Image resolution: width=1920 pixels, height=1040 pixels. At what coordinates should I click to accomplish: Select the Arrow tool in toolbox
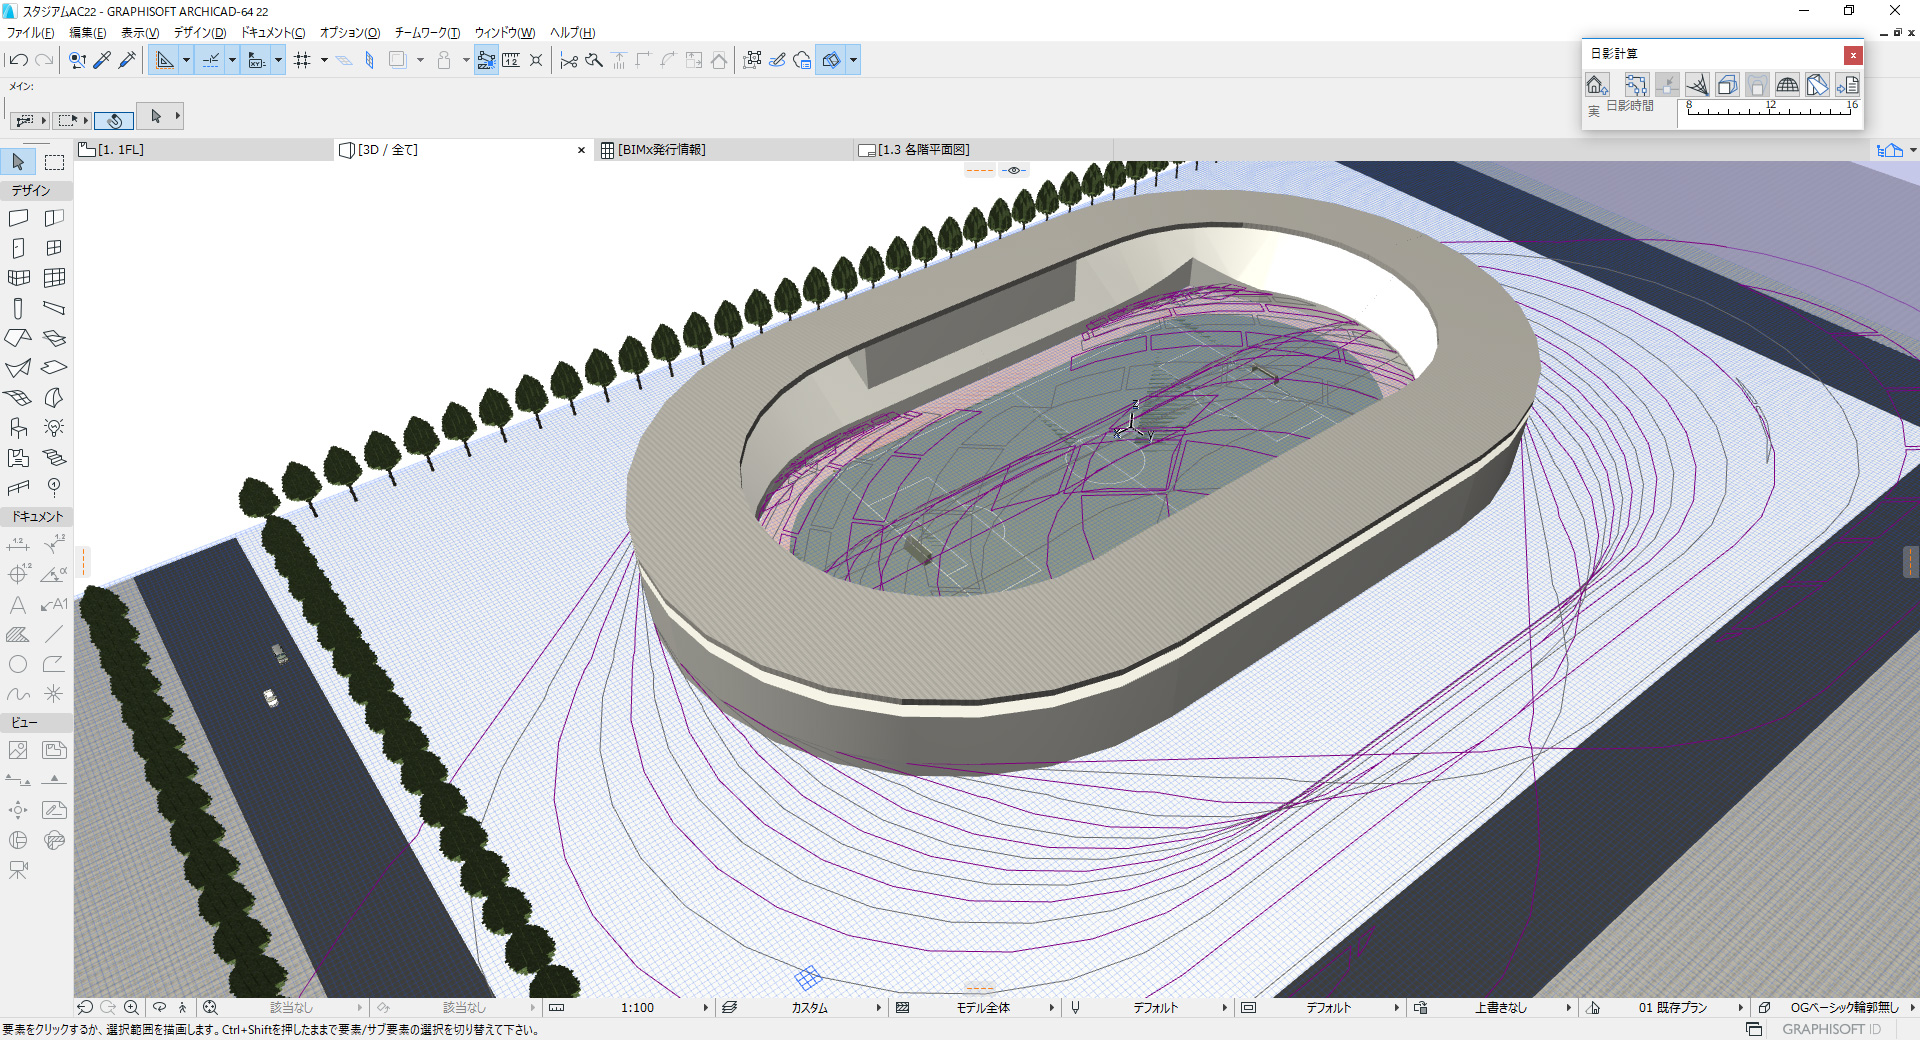[18, 162]
